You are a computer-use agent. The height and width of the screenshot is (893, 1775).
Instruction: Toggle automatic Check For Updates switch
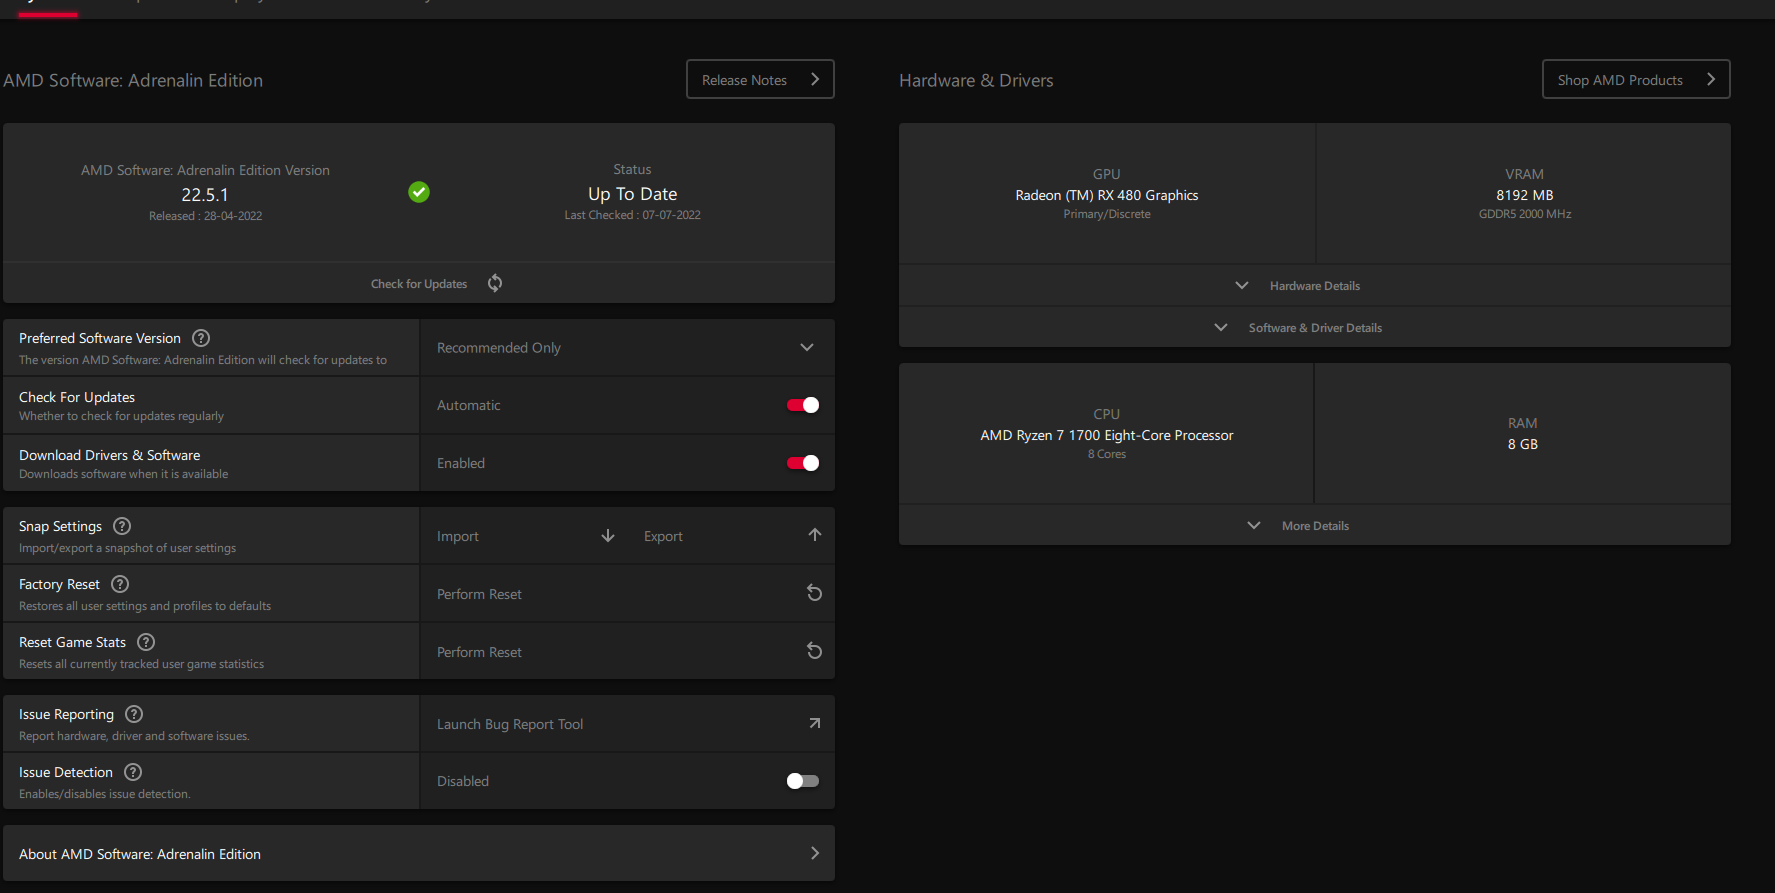(803, 405)
